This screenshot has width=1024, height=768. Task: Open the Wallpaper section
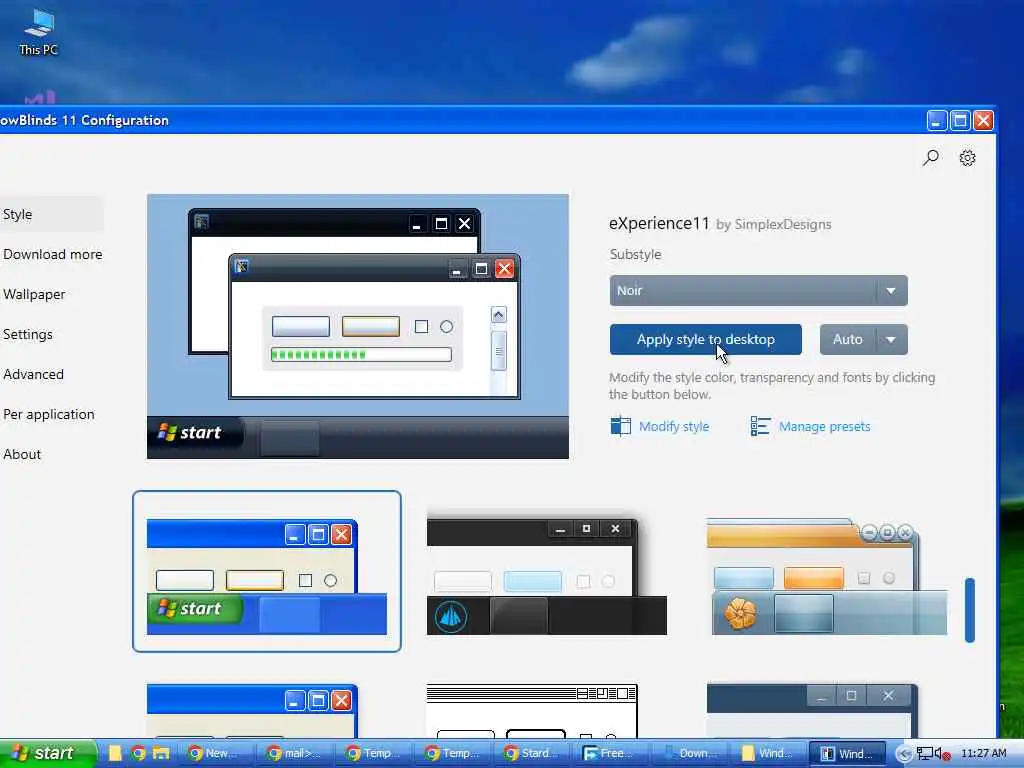point(34,295)
